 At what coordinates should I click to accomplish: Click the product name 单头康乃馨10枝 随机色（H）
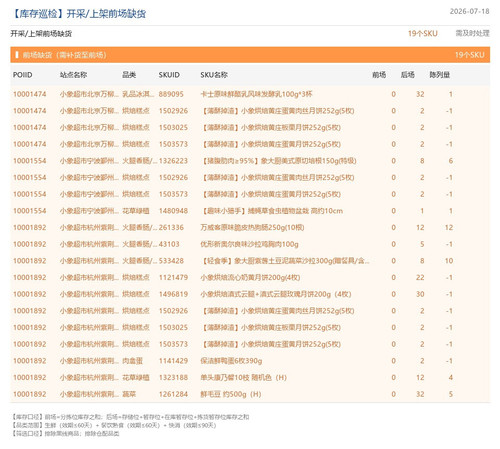[243, 377]
